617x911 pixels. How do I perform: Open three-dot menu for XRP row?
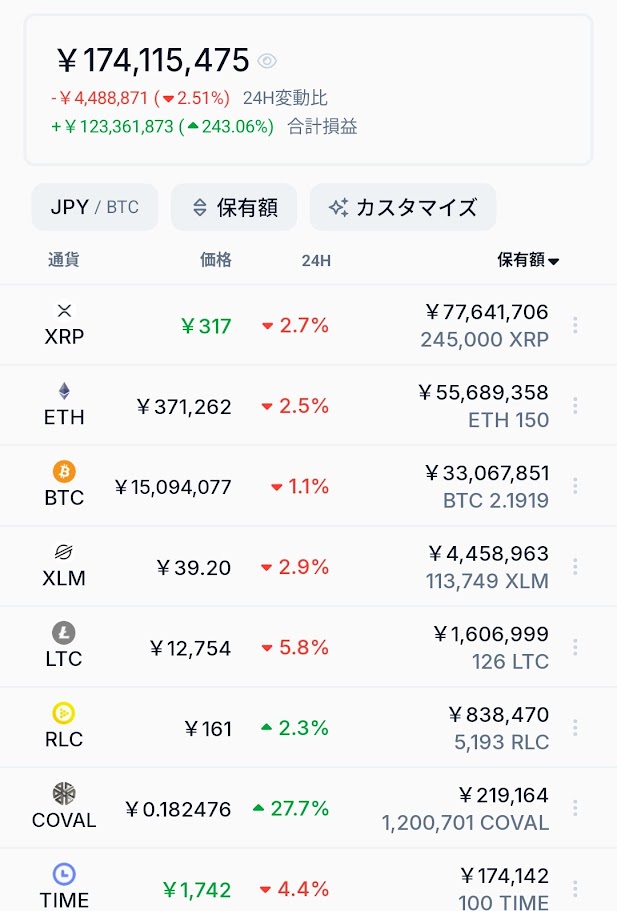[575, 325]
